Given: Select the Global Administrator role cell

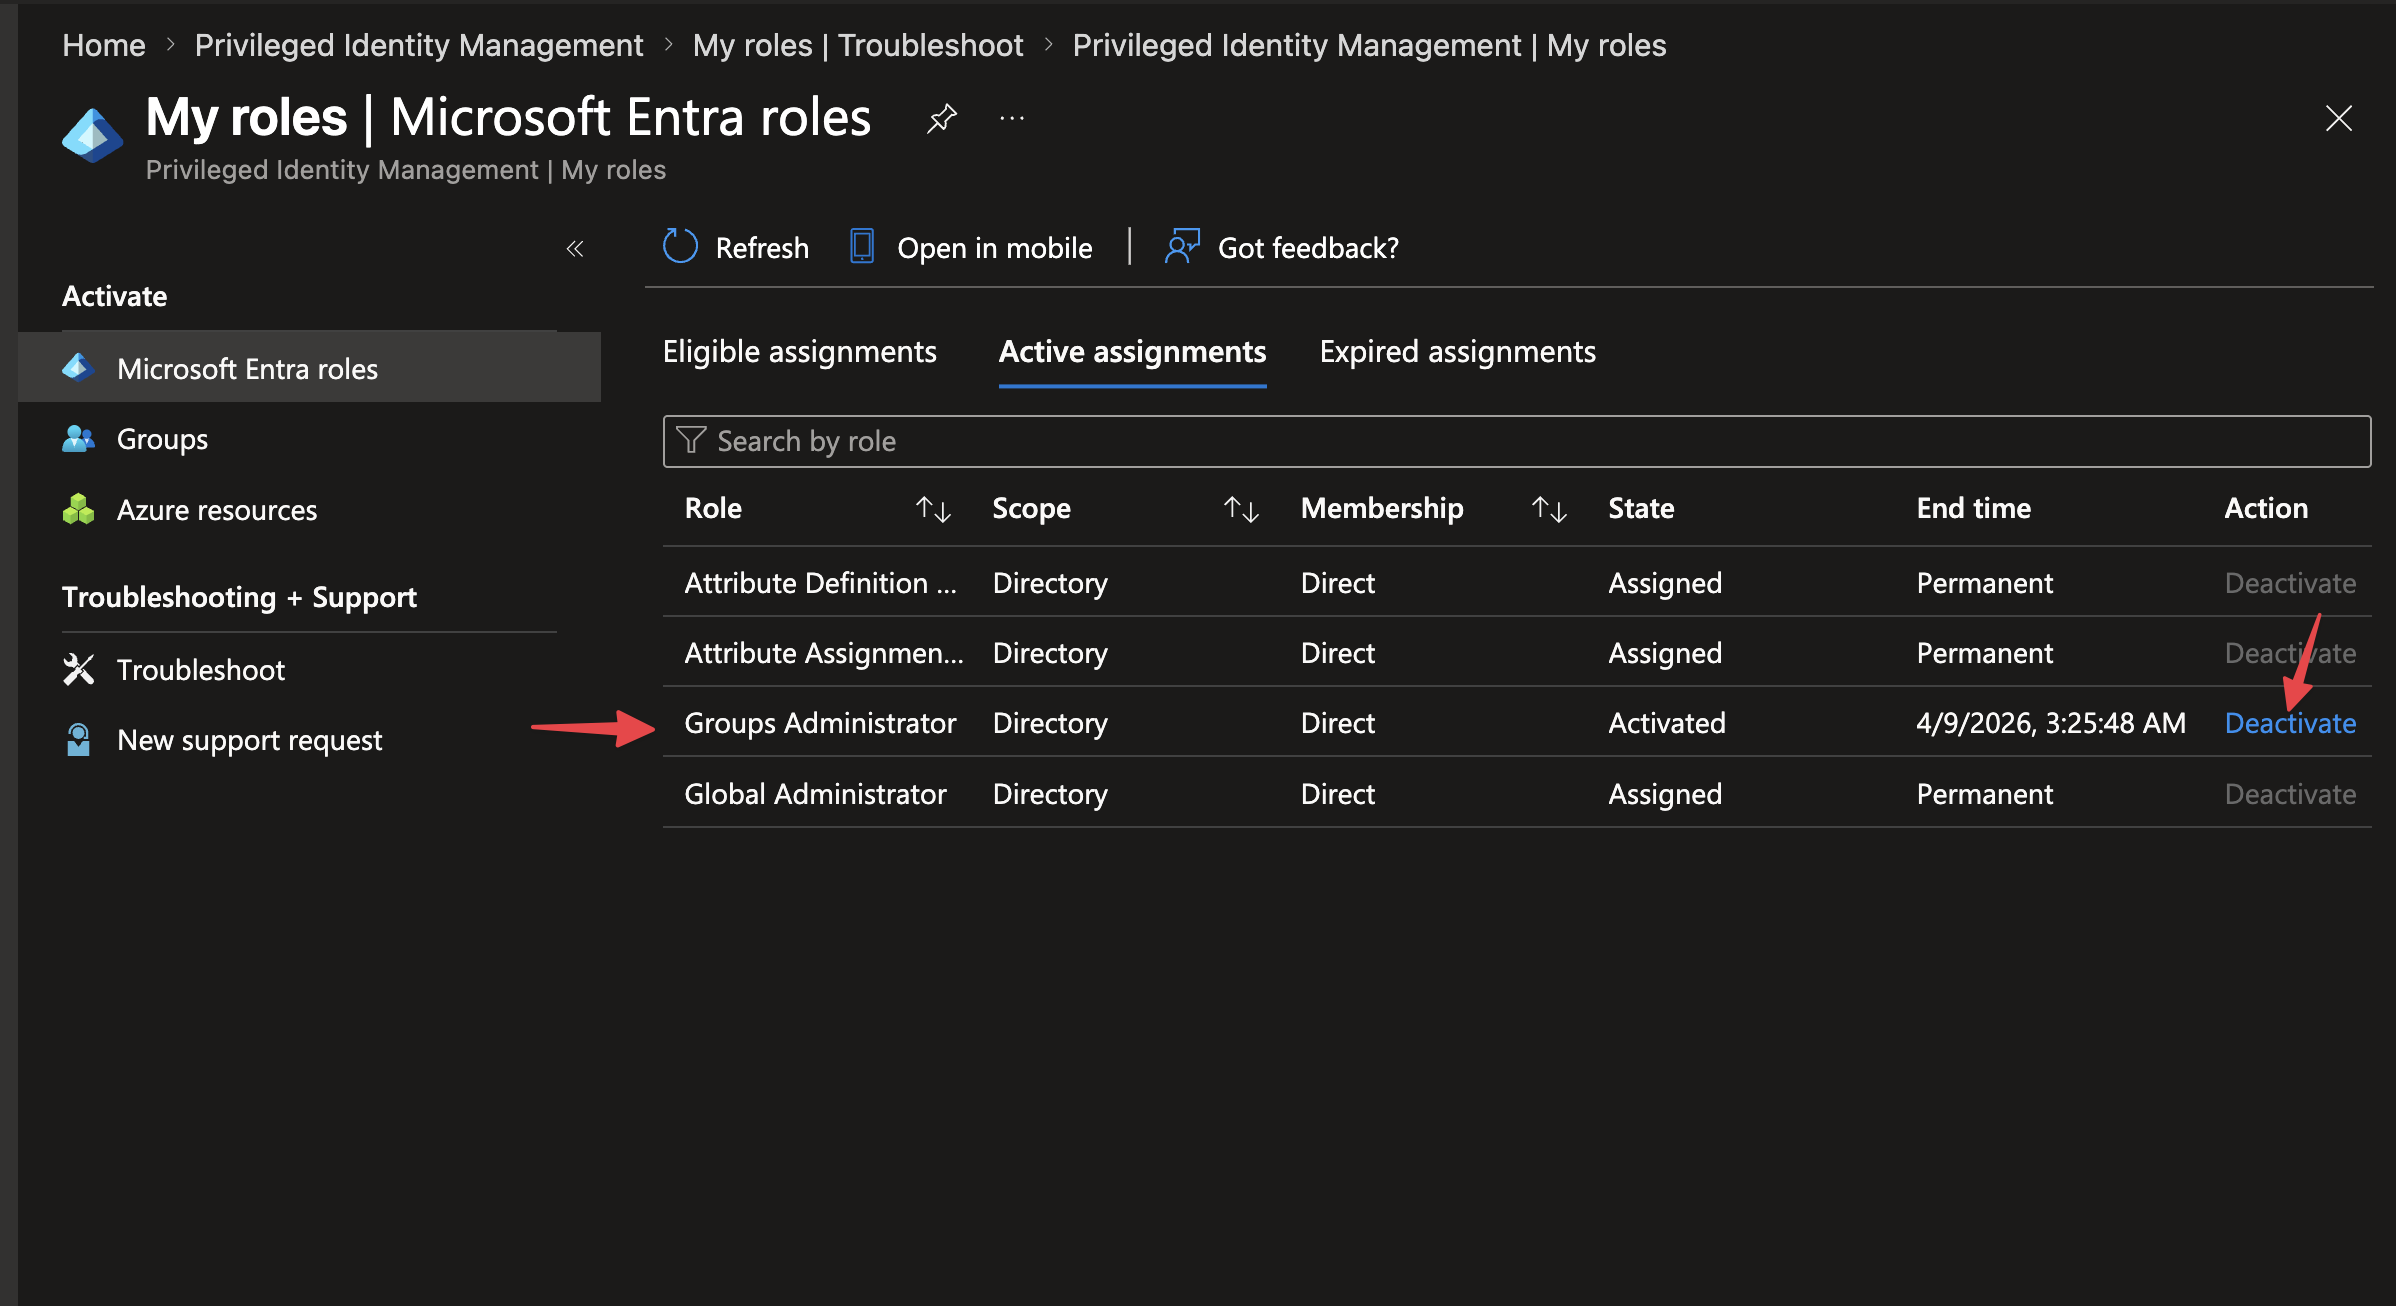Looking at the screenshot, I should coord(815,794).
